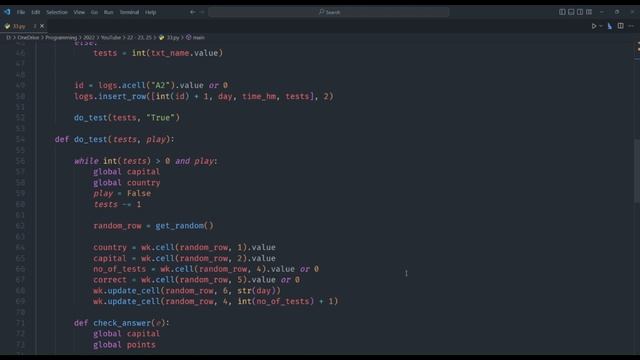The height and width of the screenshot is (360, 640).
Task: Click 'capital = wk.cell(random_row, 2).value' line
Action: point(184,258)
